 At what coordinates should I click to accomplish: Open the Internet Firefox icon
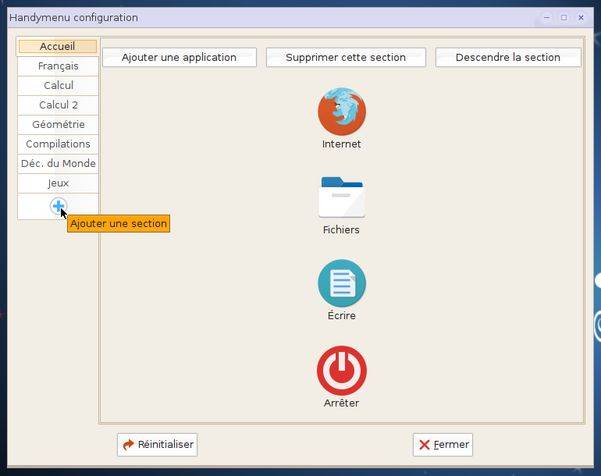342,112
